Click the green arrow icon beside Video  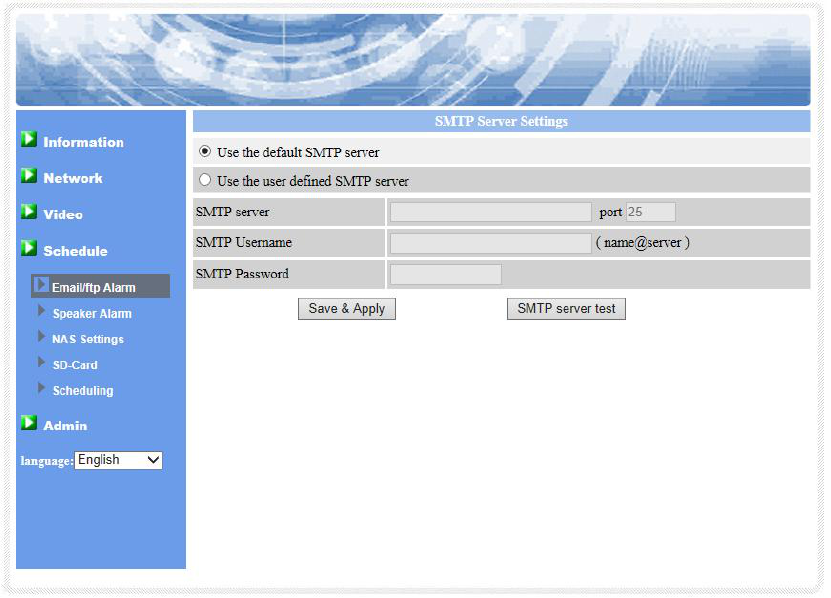tap(29, 212)
